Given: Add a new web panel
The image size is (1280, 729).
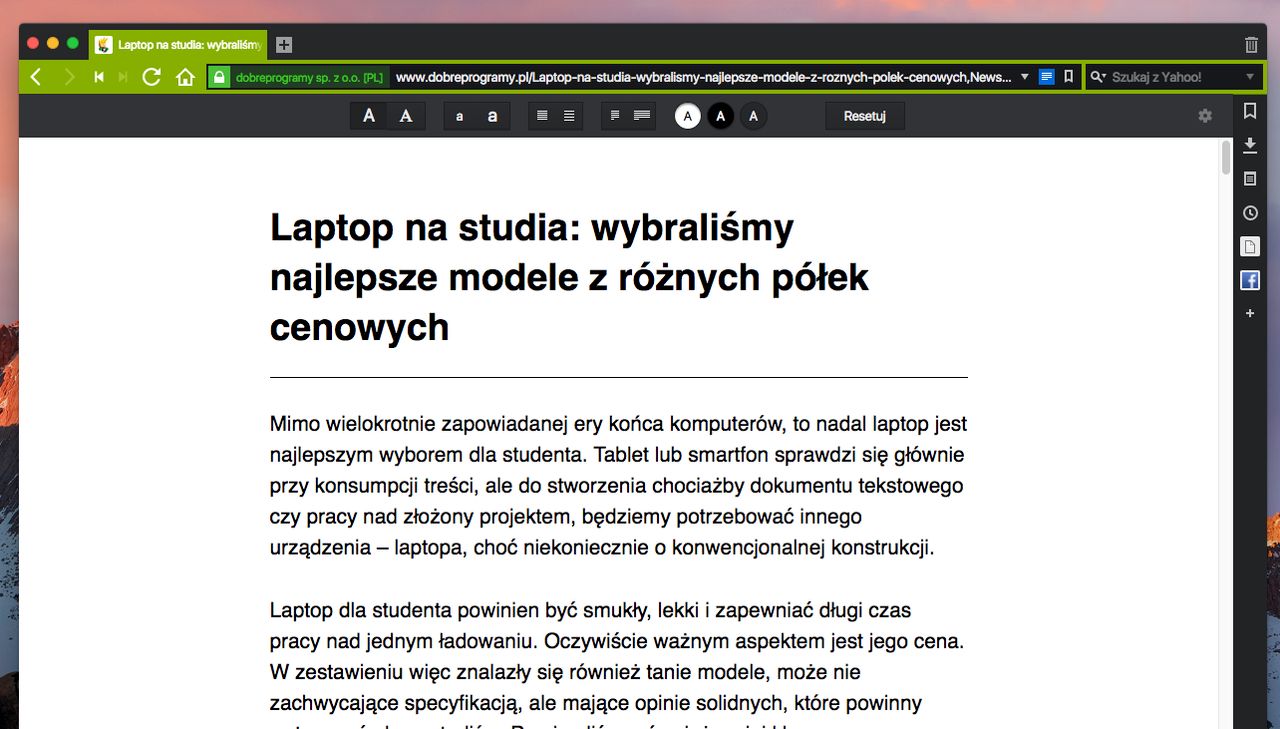Looking at the screenshot, I should (x=1250, y=314).
